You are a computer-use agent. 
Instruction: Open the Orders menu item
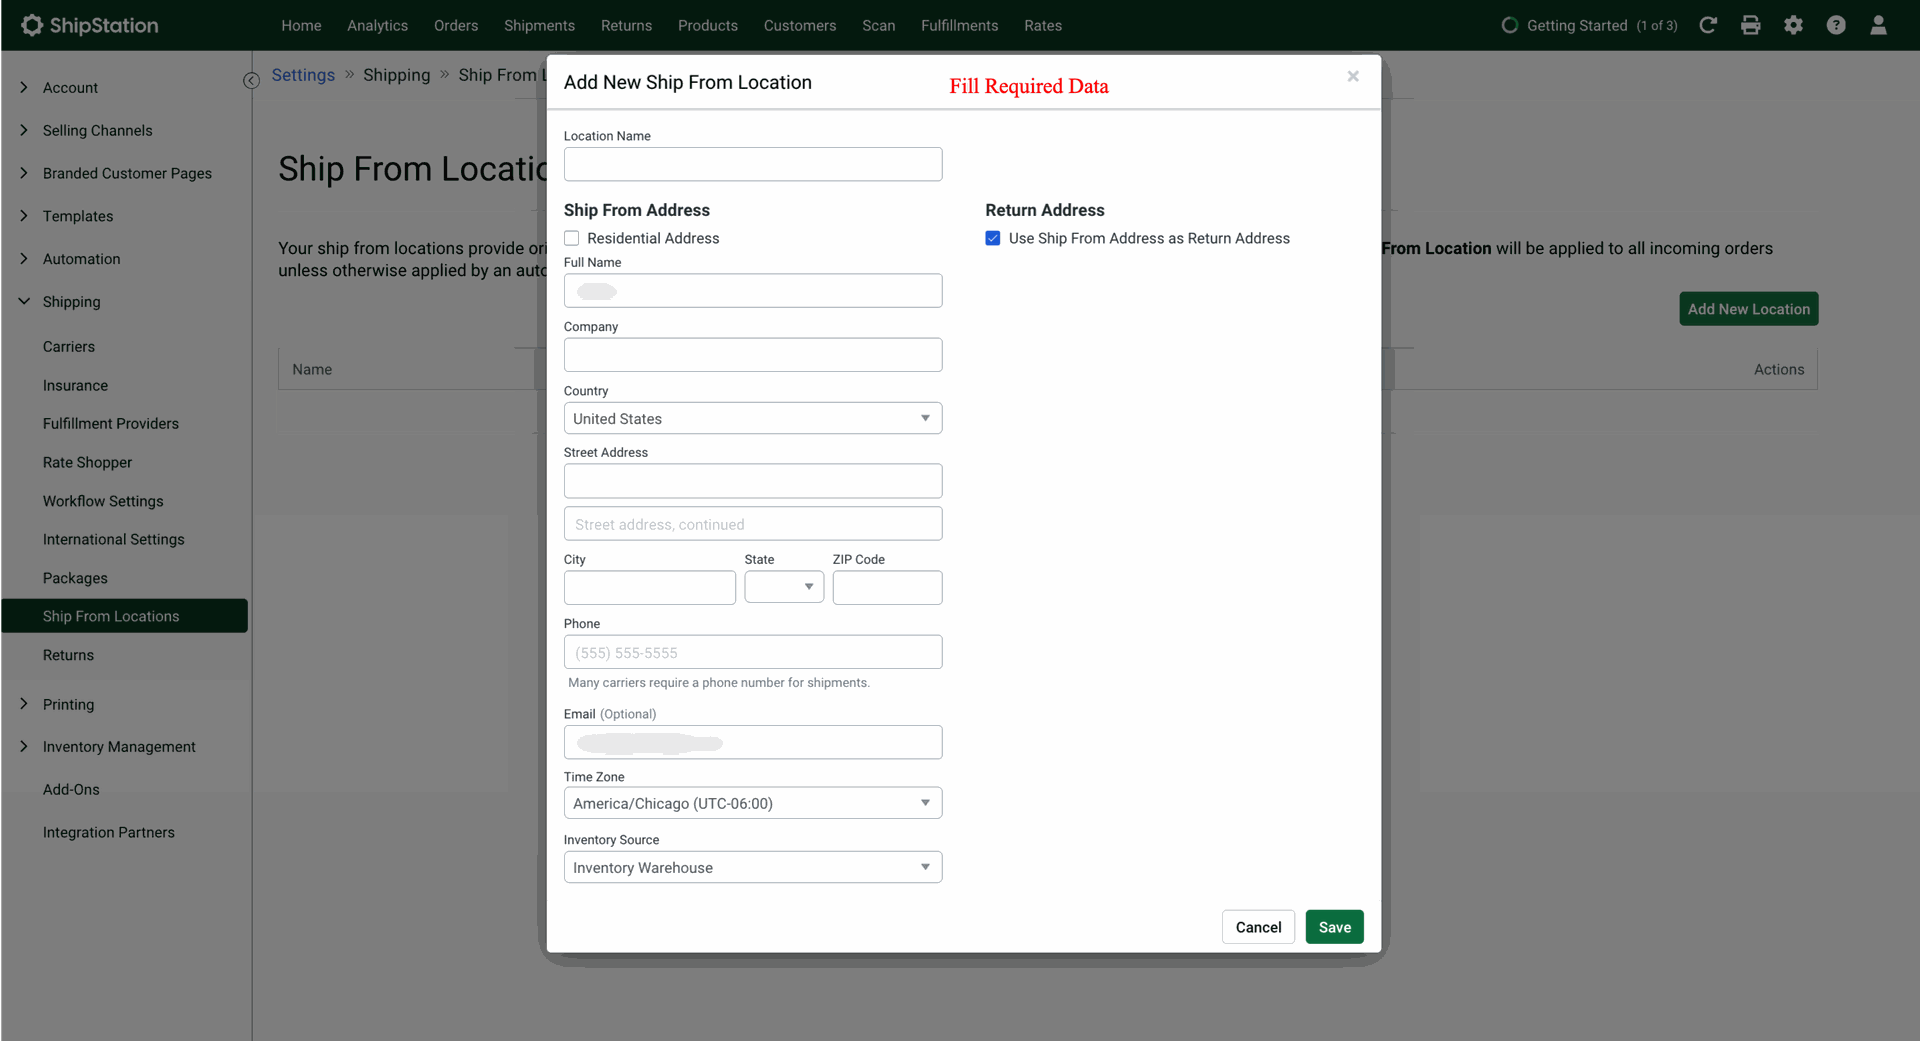point(455,25)
